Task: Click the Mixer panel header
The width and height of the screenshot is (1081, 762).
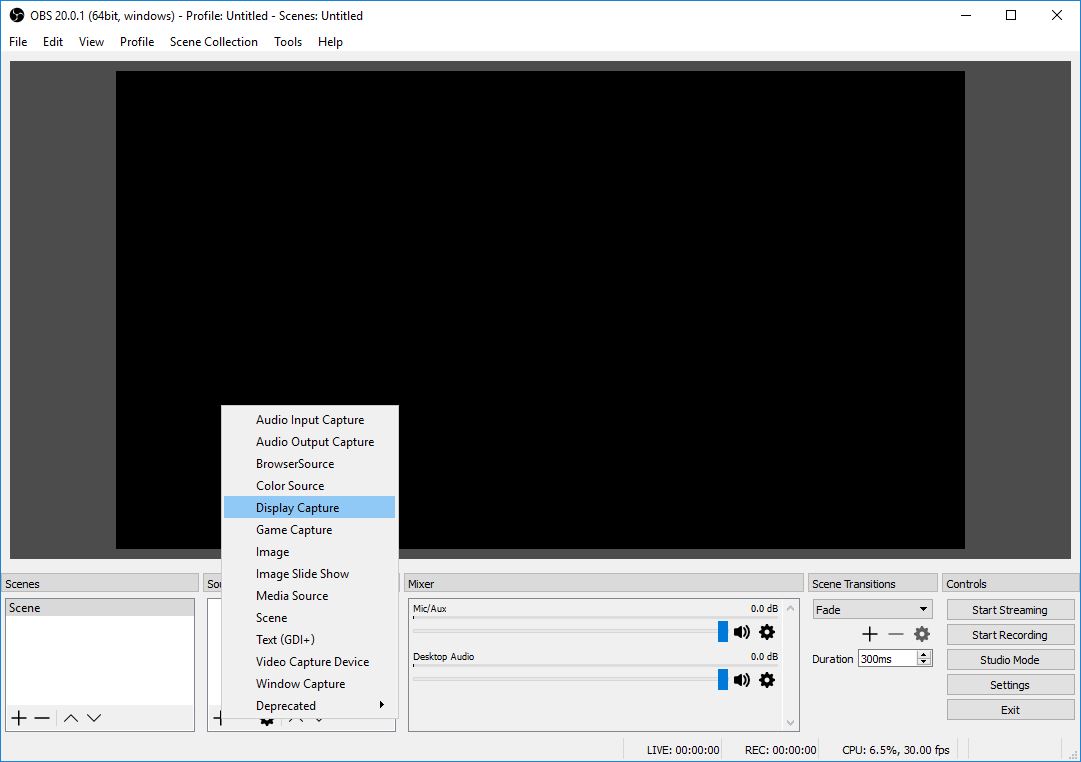Action: click(604, 583)
